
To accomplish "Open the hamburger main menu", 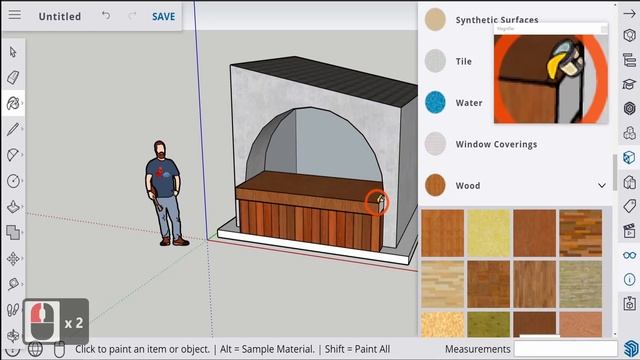I will pos(15,15).
